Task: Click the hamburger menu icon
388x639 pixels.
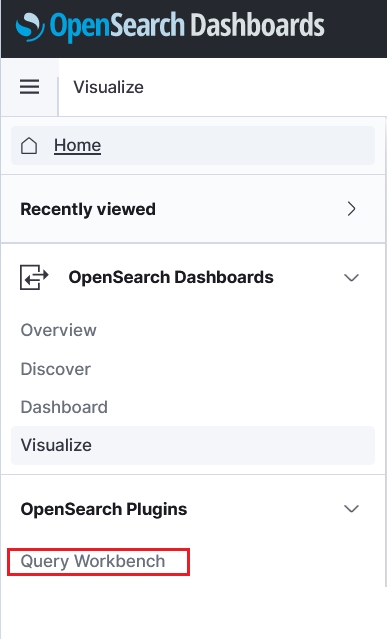Action: [x=29, y=87]
